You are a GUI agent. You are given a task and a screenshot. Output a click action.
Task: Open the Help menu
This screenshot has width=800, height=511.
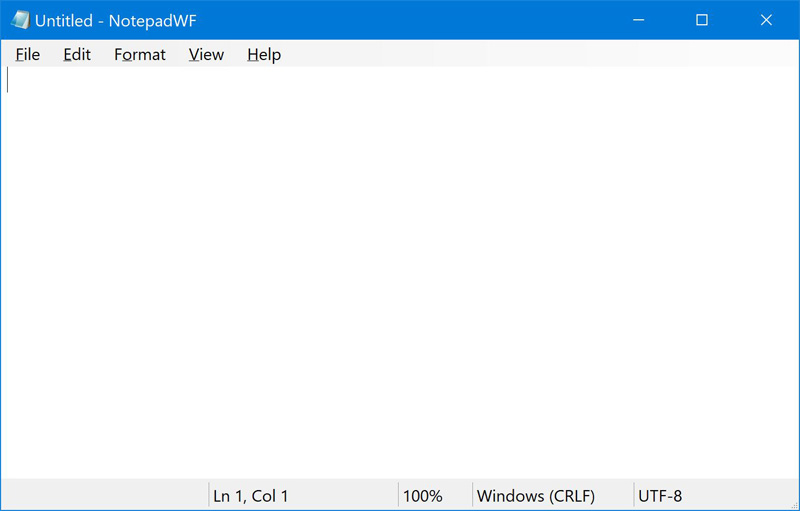point(264,55)
